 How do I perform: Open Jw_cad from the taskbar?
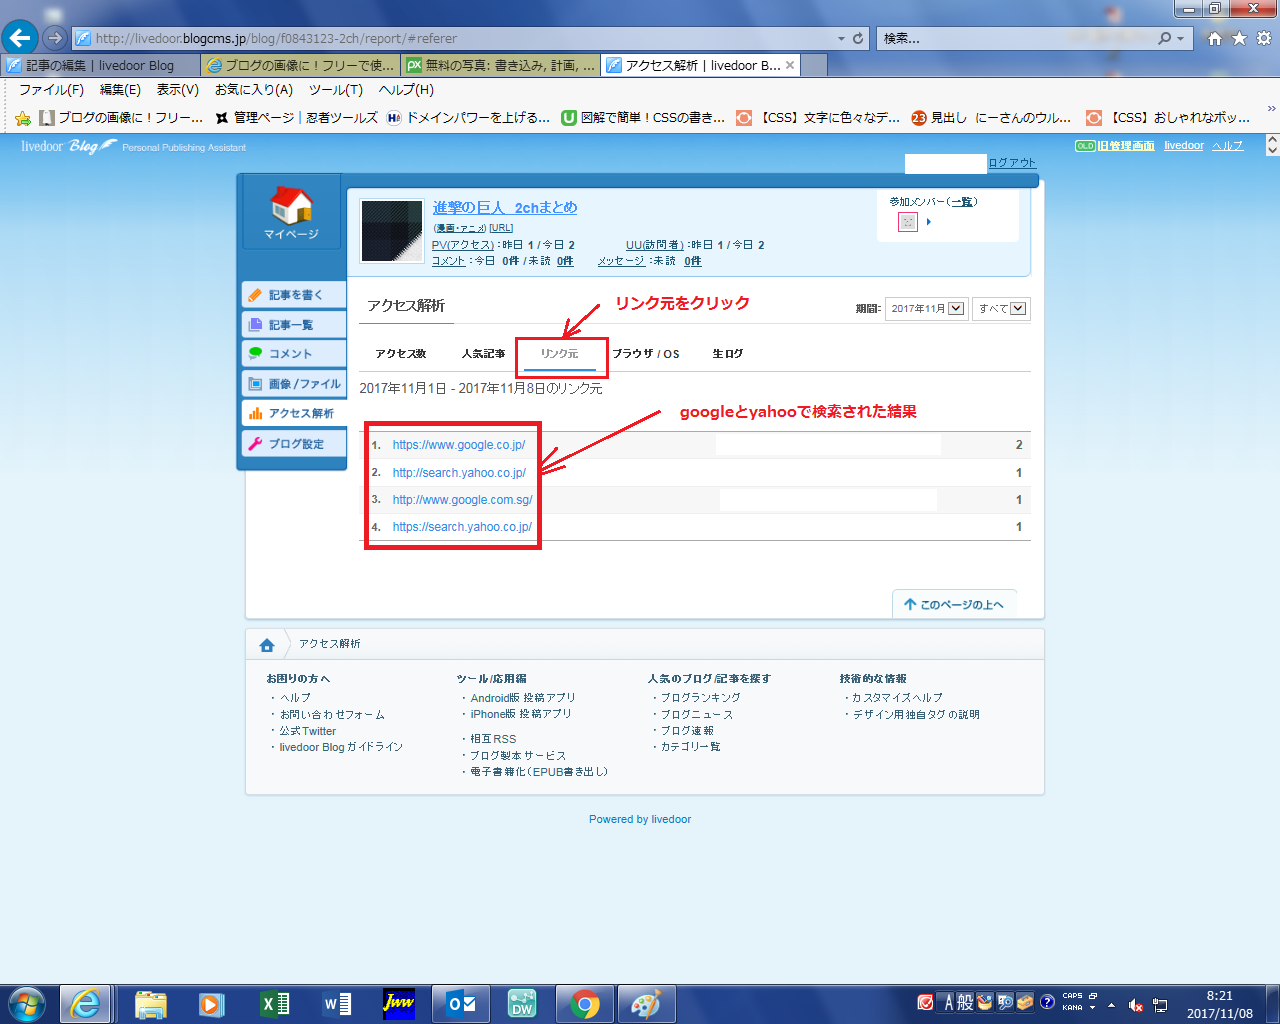pyautogui.click(x=399, y=1004)
